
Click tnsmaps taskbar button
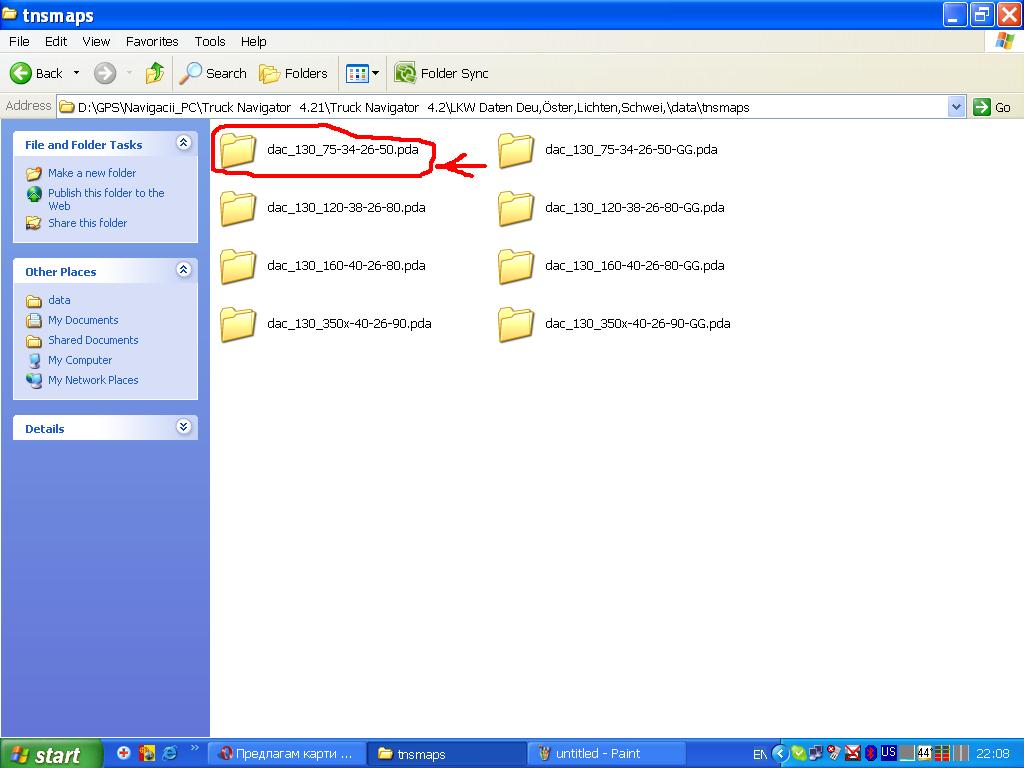tap(447, 754)
